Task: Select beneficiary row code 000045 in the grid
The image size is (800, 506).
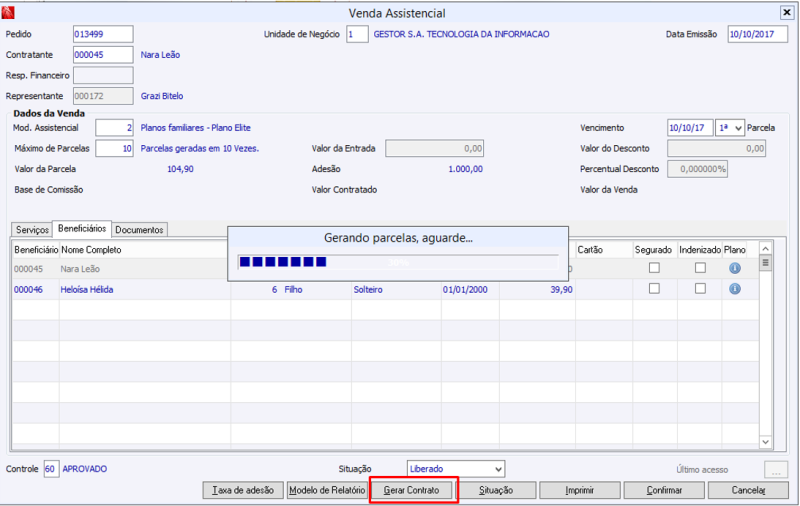Action: click(29, 269)
